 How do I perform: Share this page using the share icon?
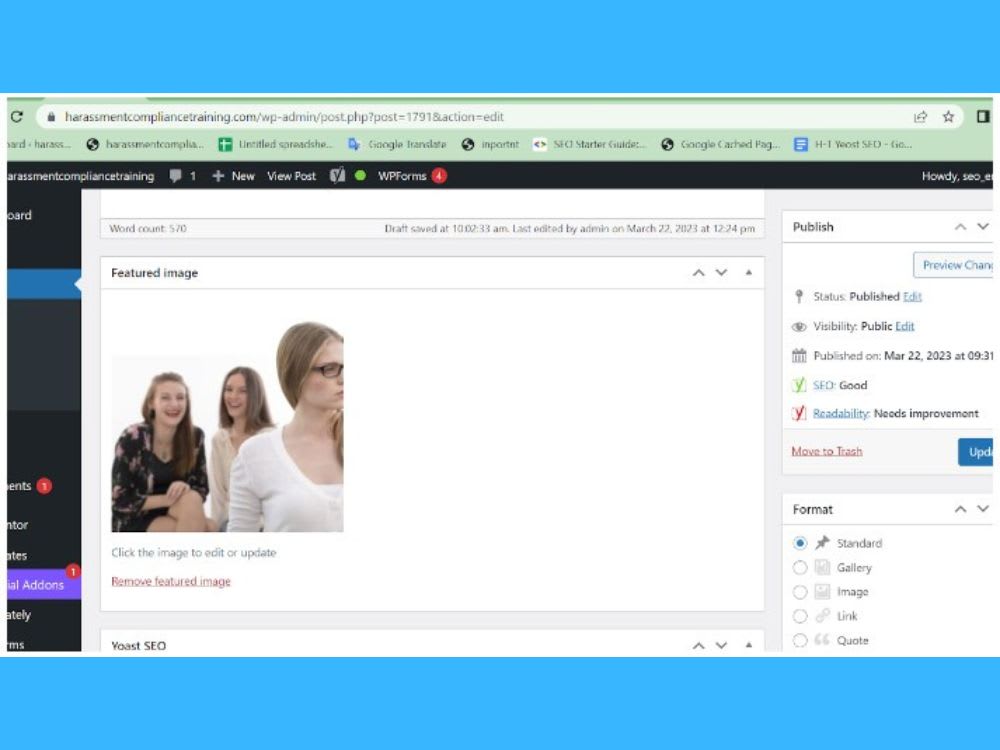pyautogui.click(x=920, y=117)
